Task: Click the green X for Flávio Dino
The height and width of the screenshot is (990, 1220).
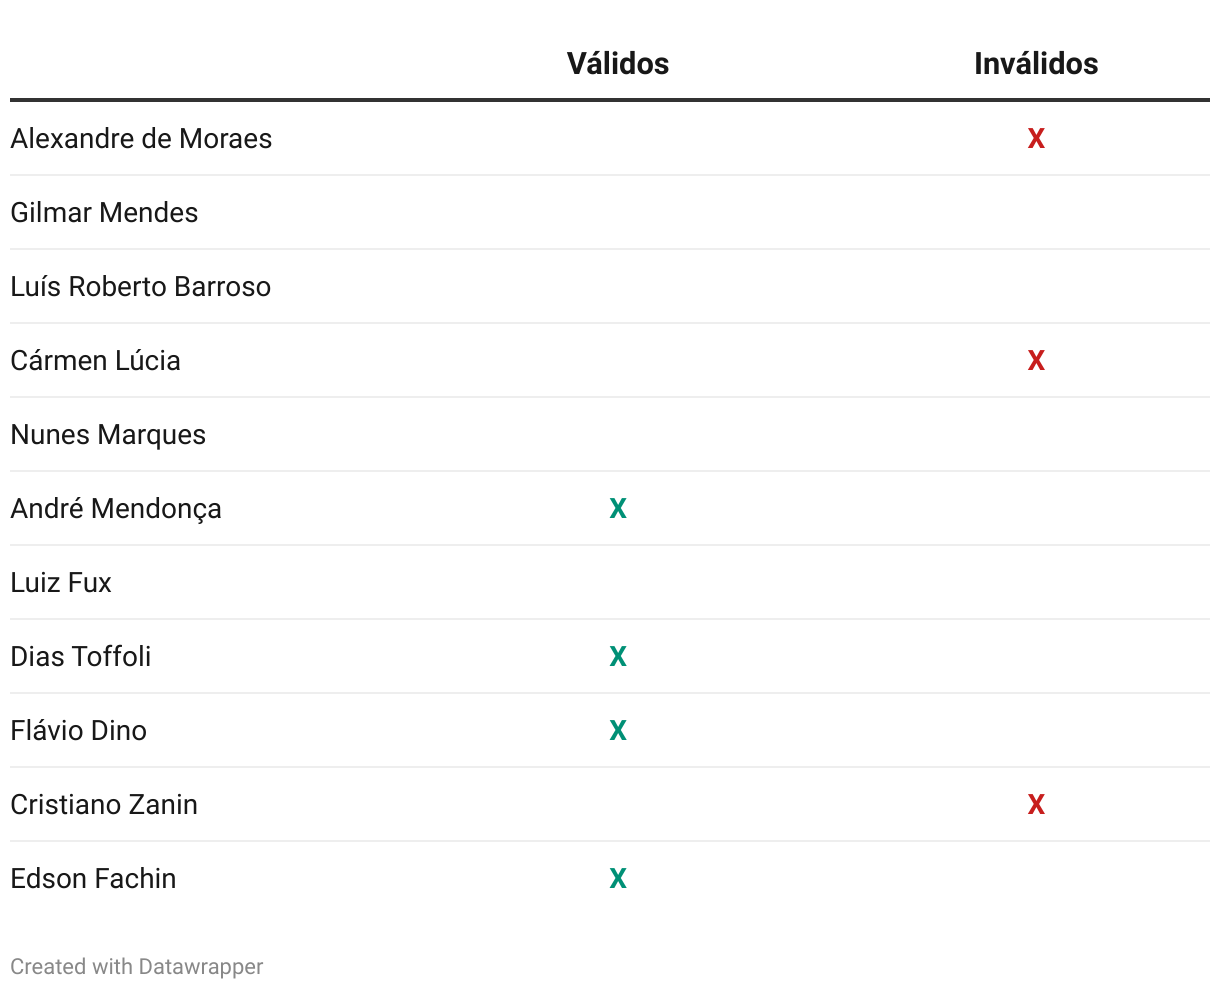Action: point(618,731)
